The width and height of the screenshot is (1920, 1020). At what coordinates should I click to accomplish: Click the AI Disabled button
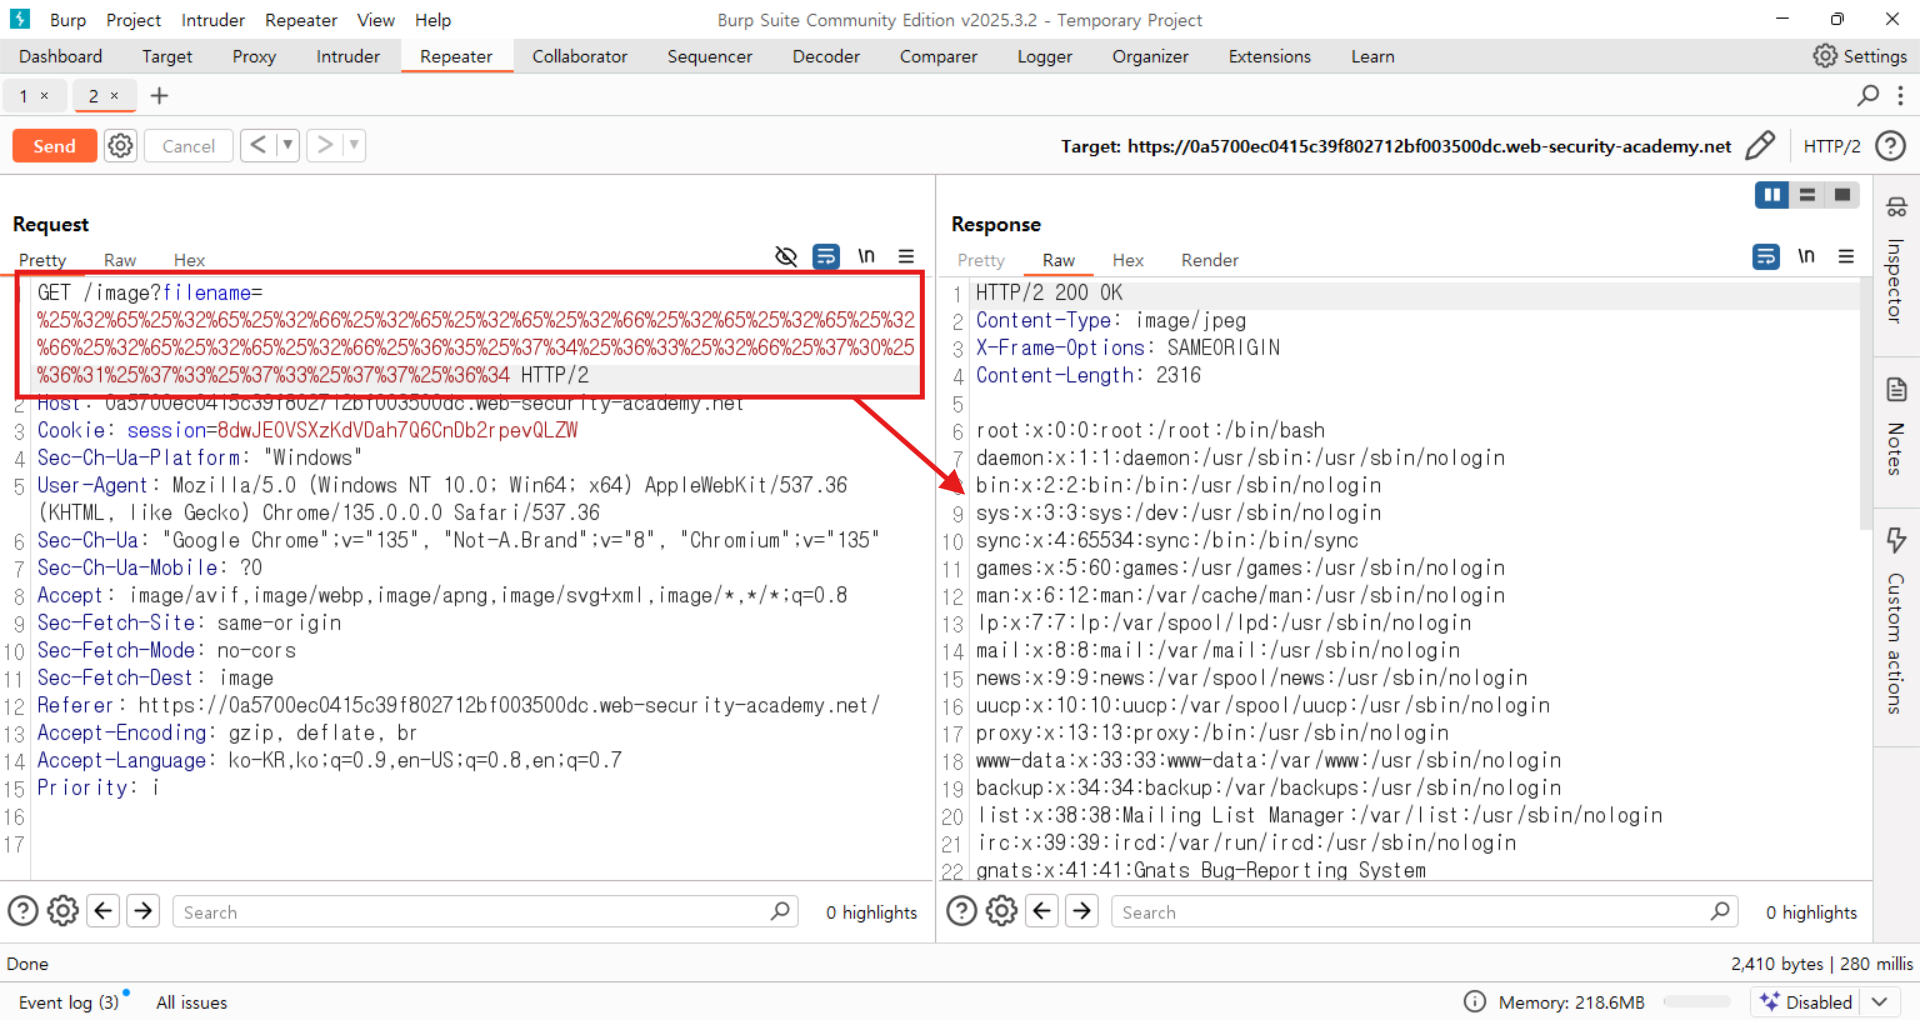(1808, 1002)
